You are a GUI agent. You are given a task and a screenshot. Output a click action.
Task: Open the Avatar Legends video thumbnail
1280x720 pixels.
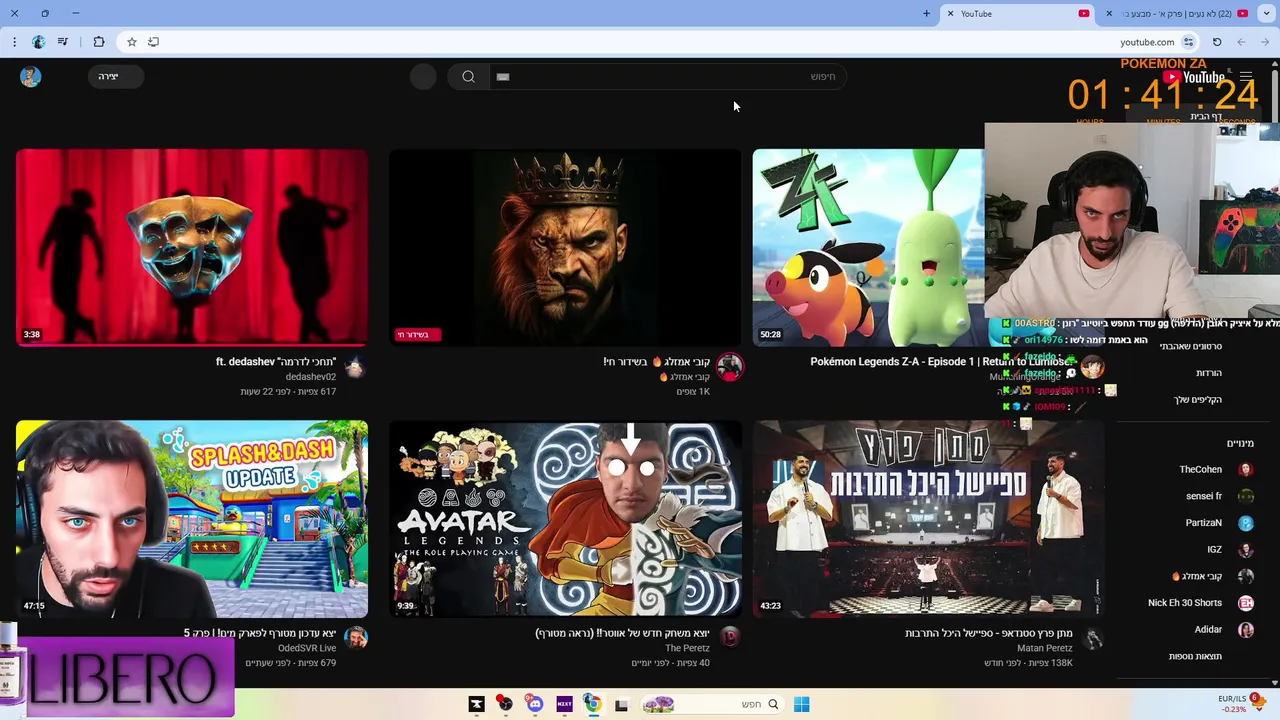point(565,519)
